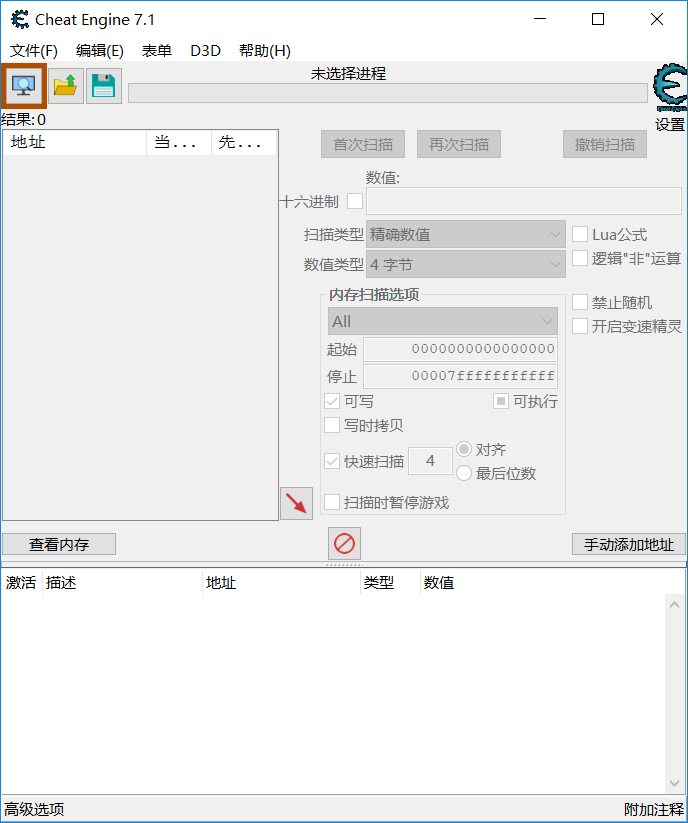Click the 撤销扫描 button

[x=605, y=144]
